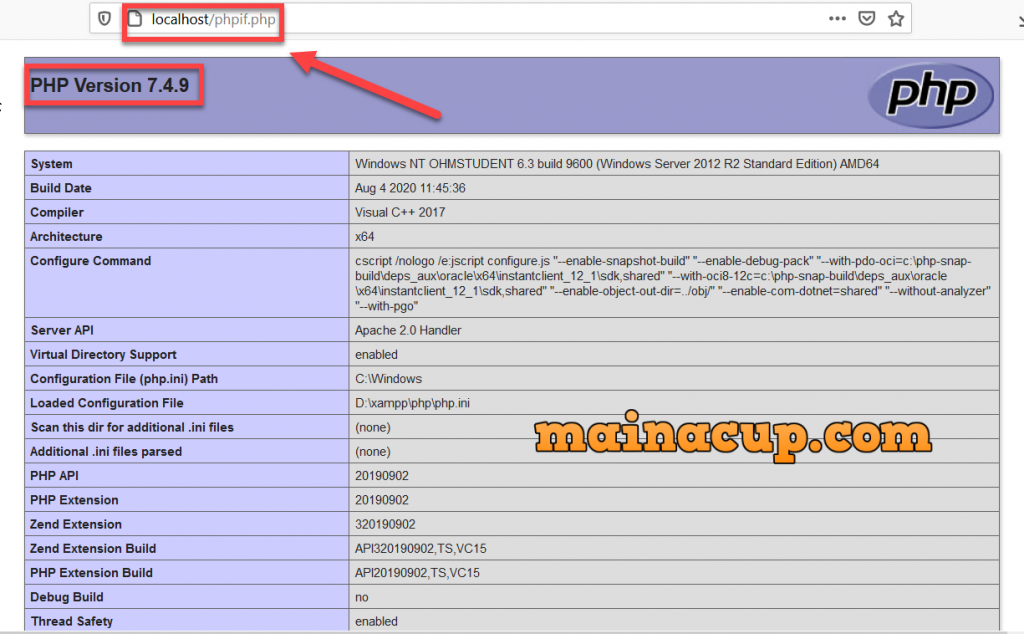Select the Thread Safety label
The height and width of the screenshot is (634, 1024).
[x=71, y=621]
